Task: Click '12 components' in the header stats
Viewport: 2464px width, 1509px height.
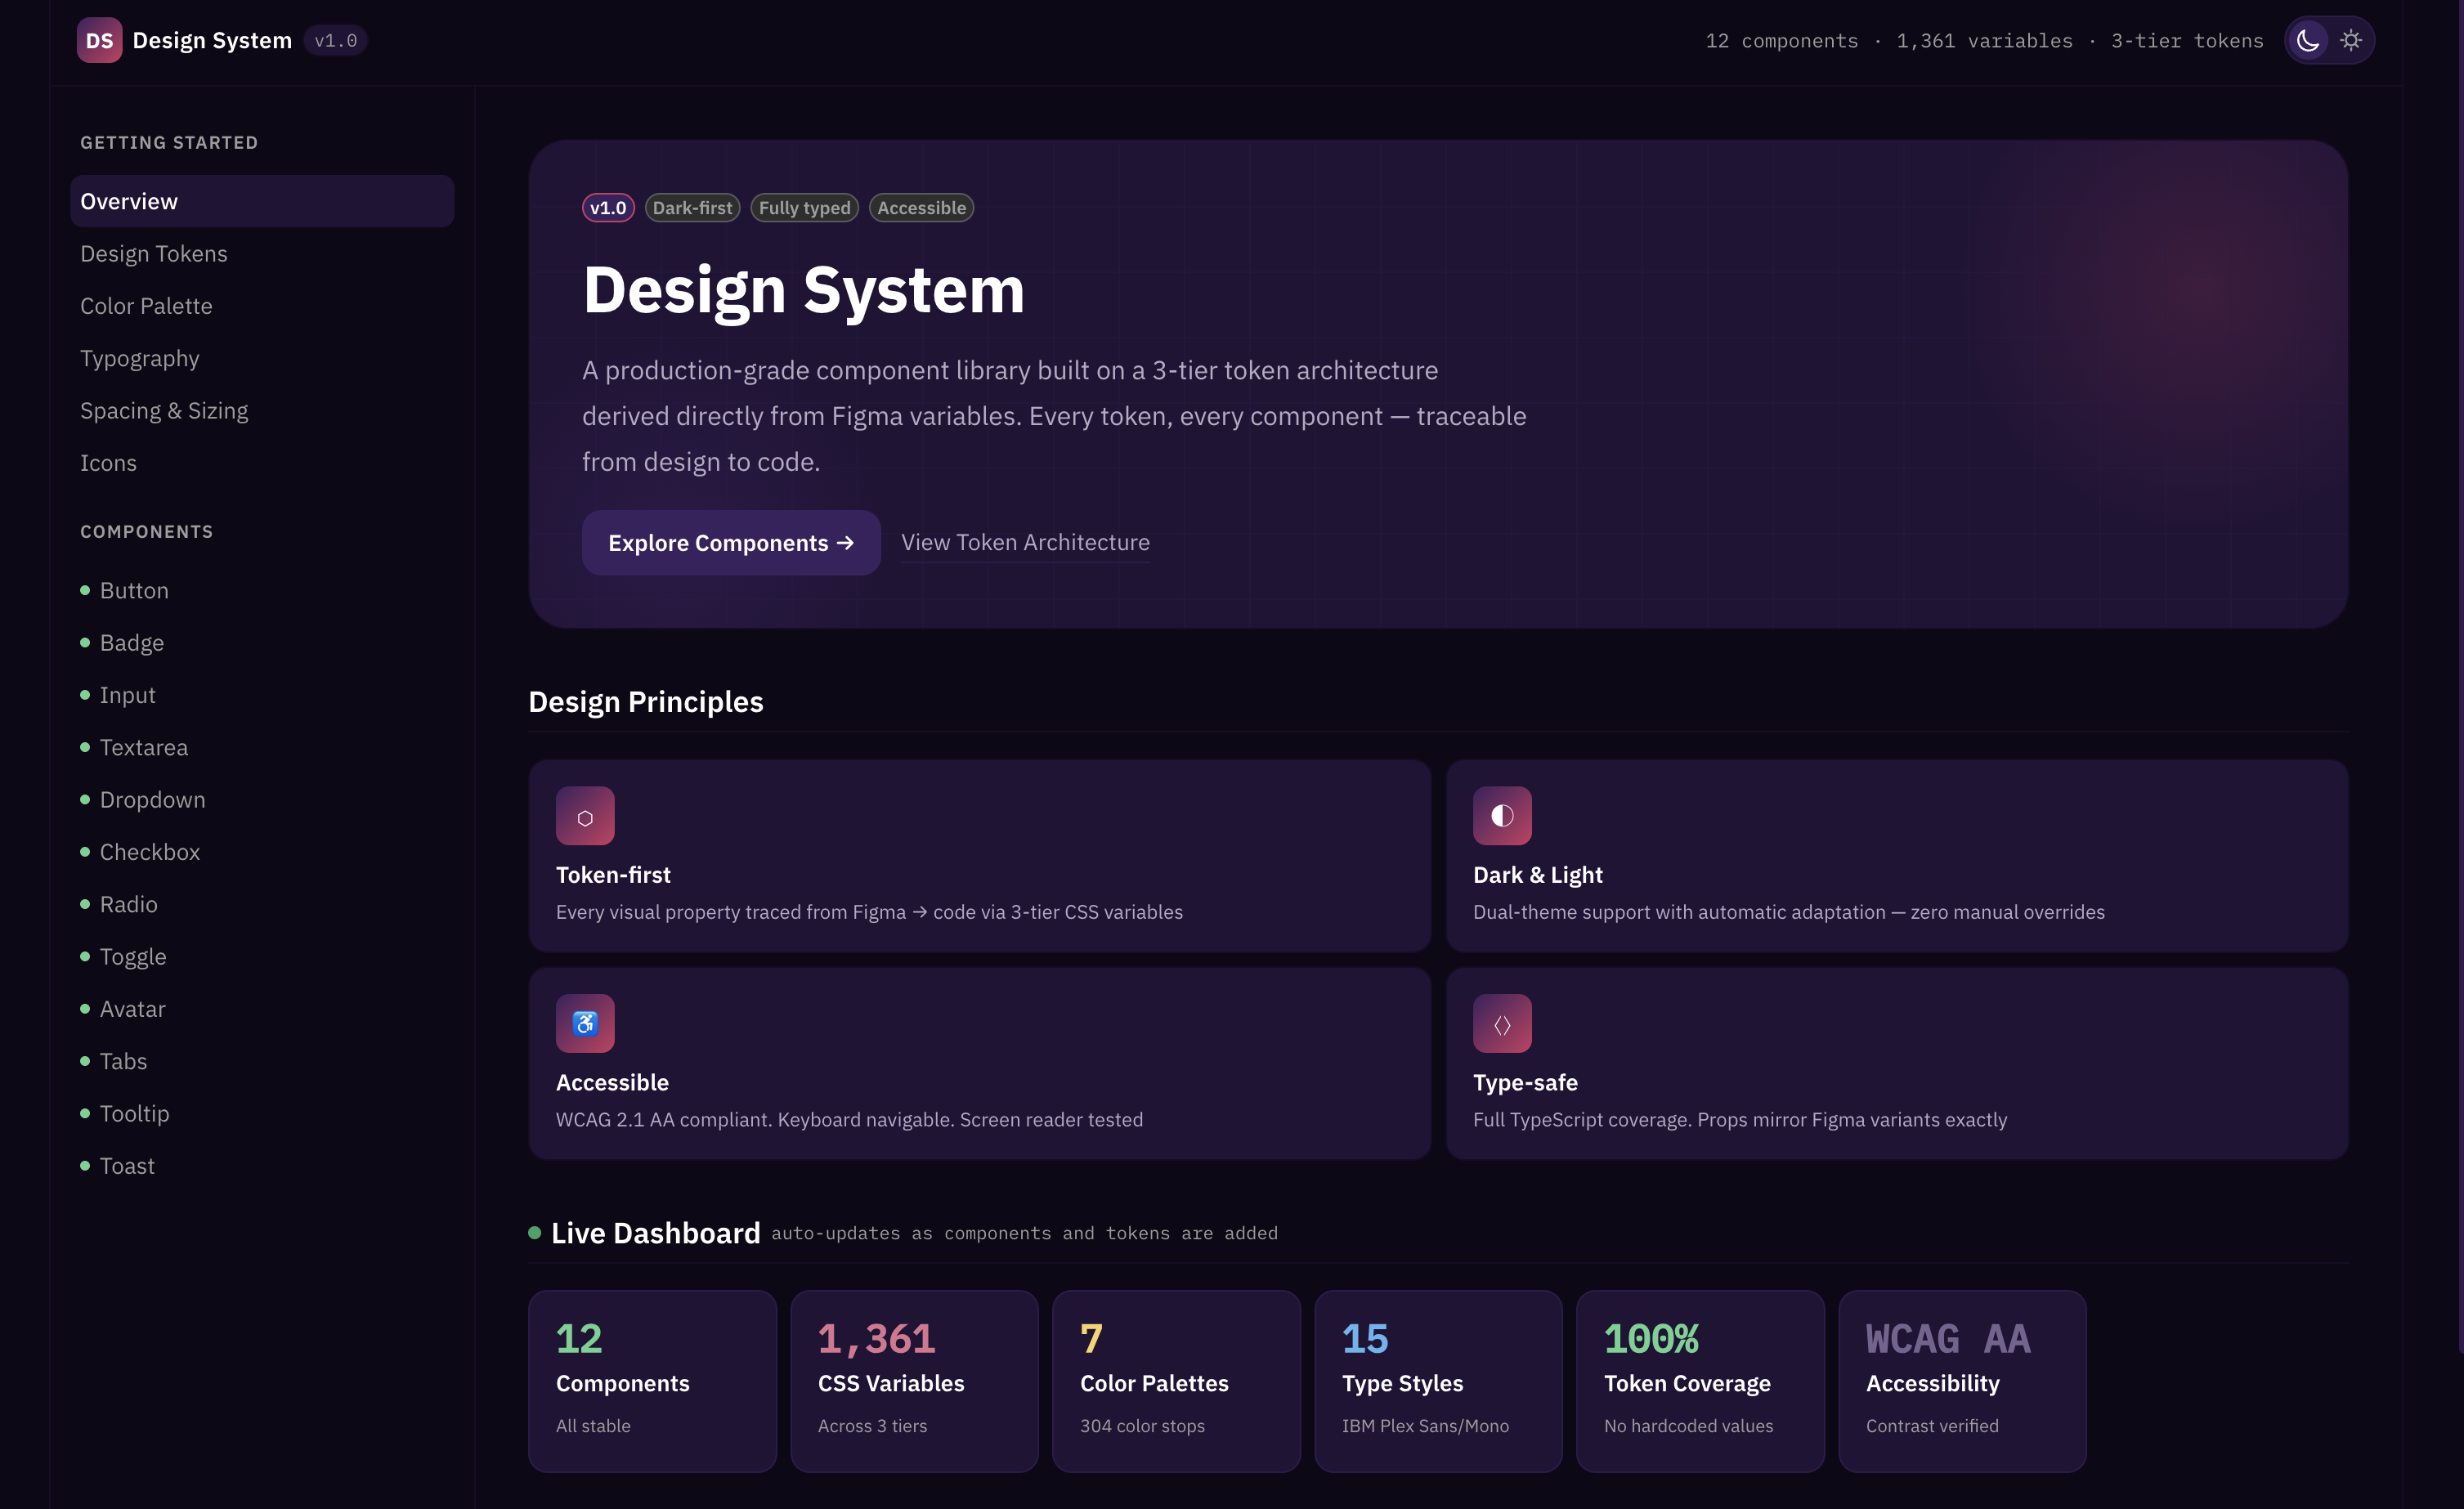Action: point(1781,41)
